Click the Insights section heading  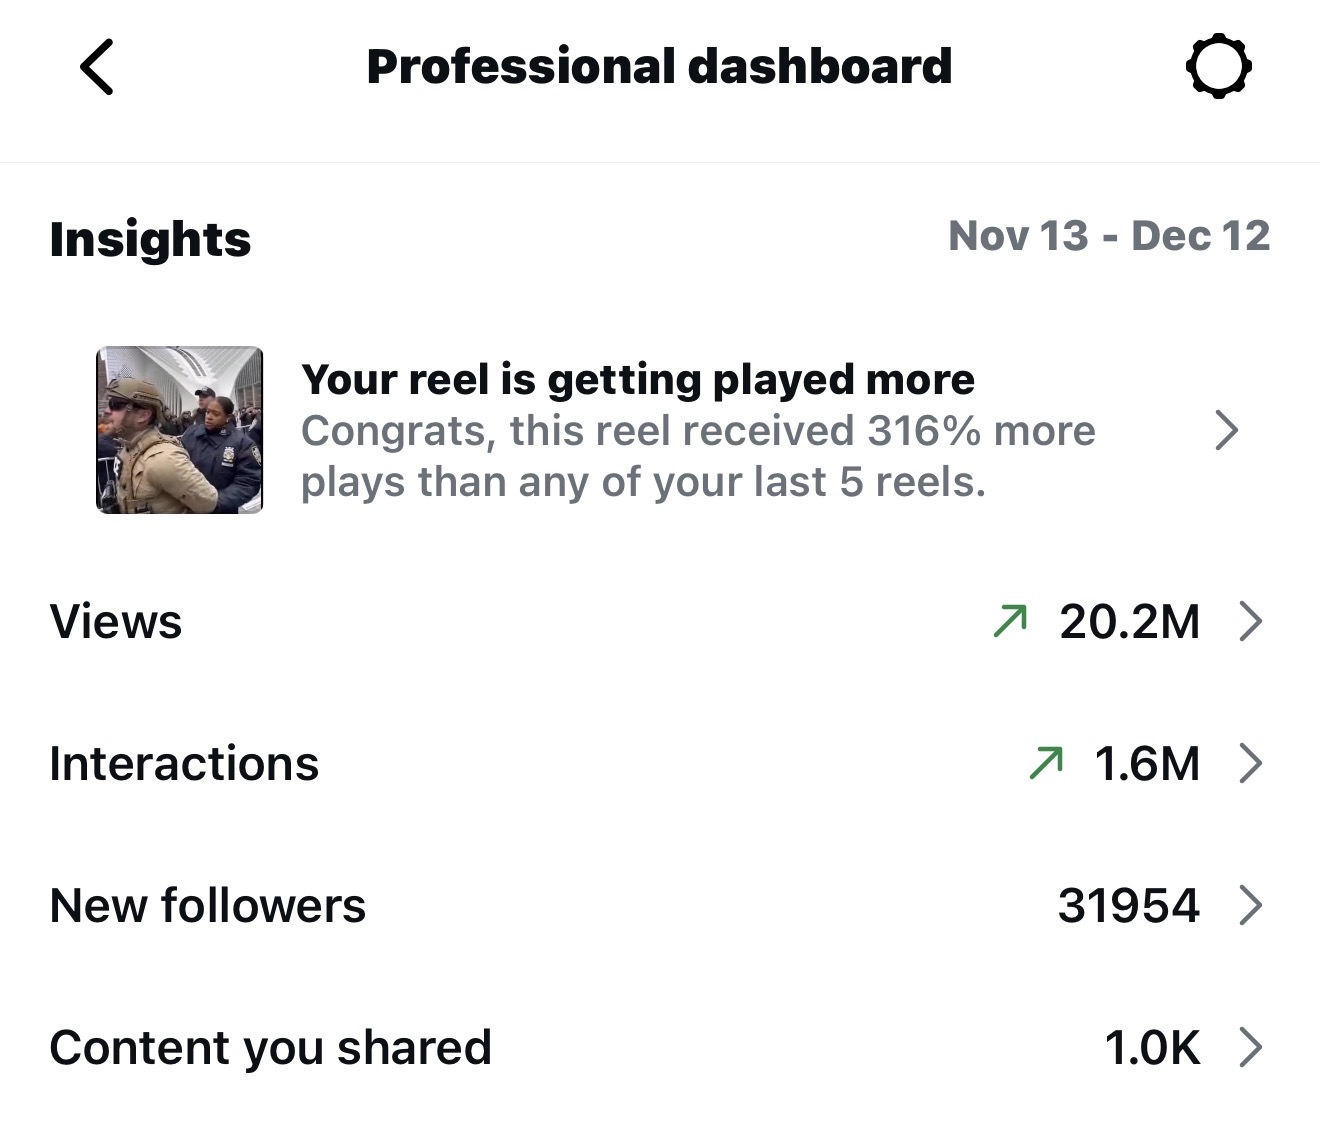pyautogui.click(x=150, y=239)
